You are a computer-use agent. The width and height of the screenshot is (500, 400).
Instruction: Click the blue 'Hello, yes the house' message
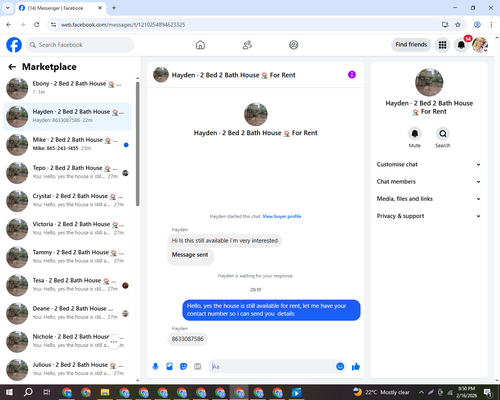271,310
